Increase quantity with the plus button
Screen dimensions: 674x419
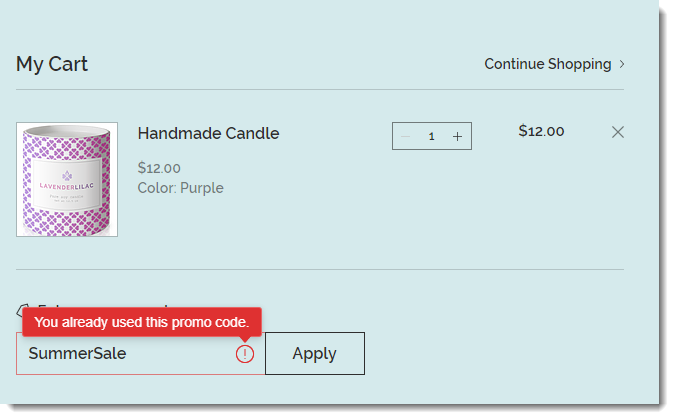457,136
